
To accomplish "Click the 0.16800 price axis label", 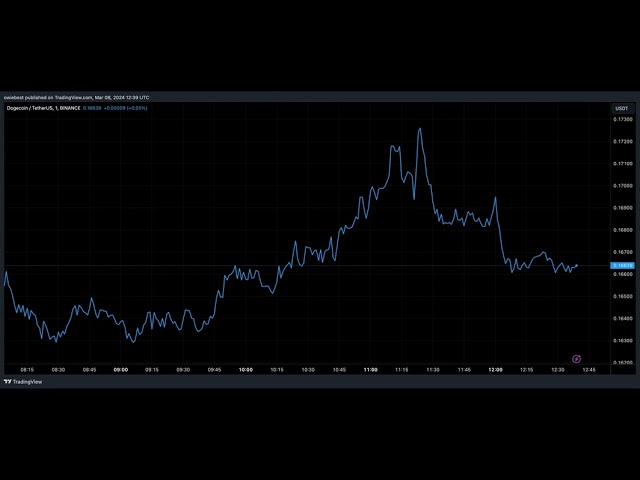I will 621,230.
